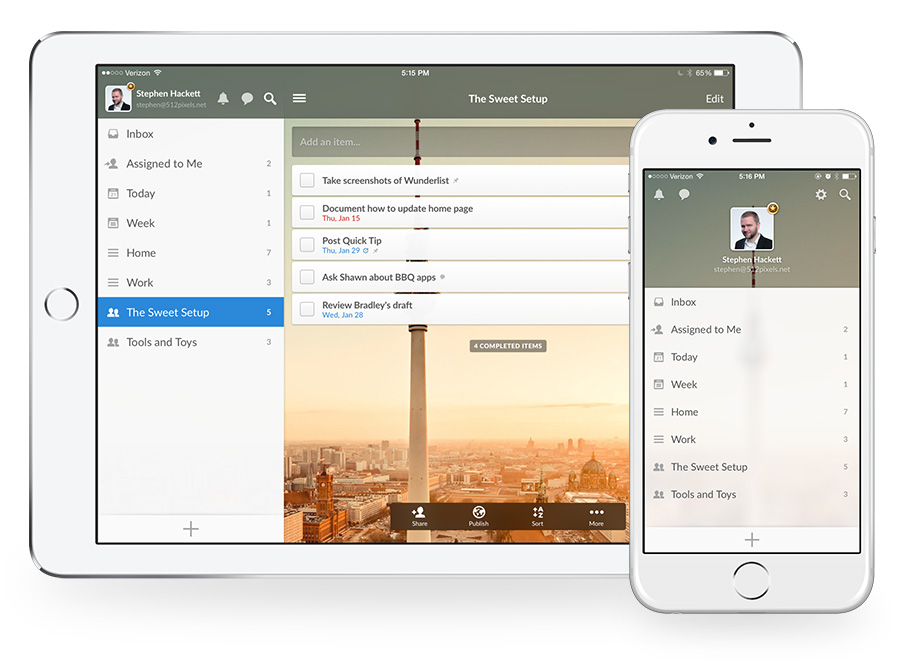Add a new list with iPad plus button
Viewport: 914px width, 669px height.
191,529
